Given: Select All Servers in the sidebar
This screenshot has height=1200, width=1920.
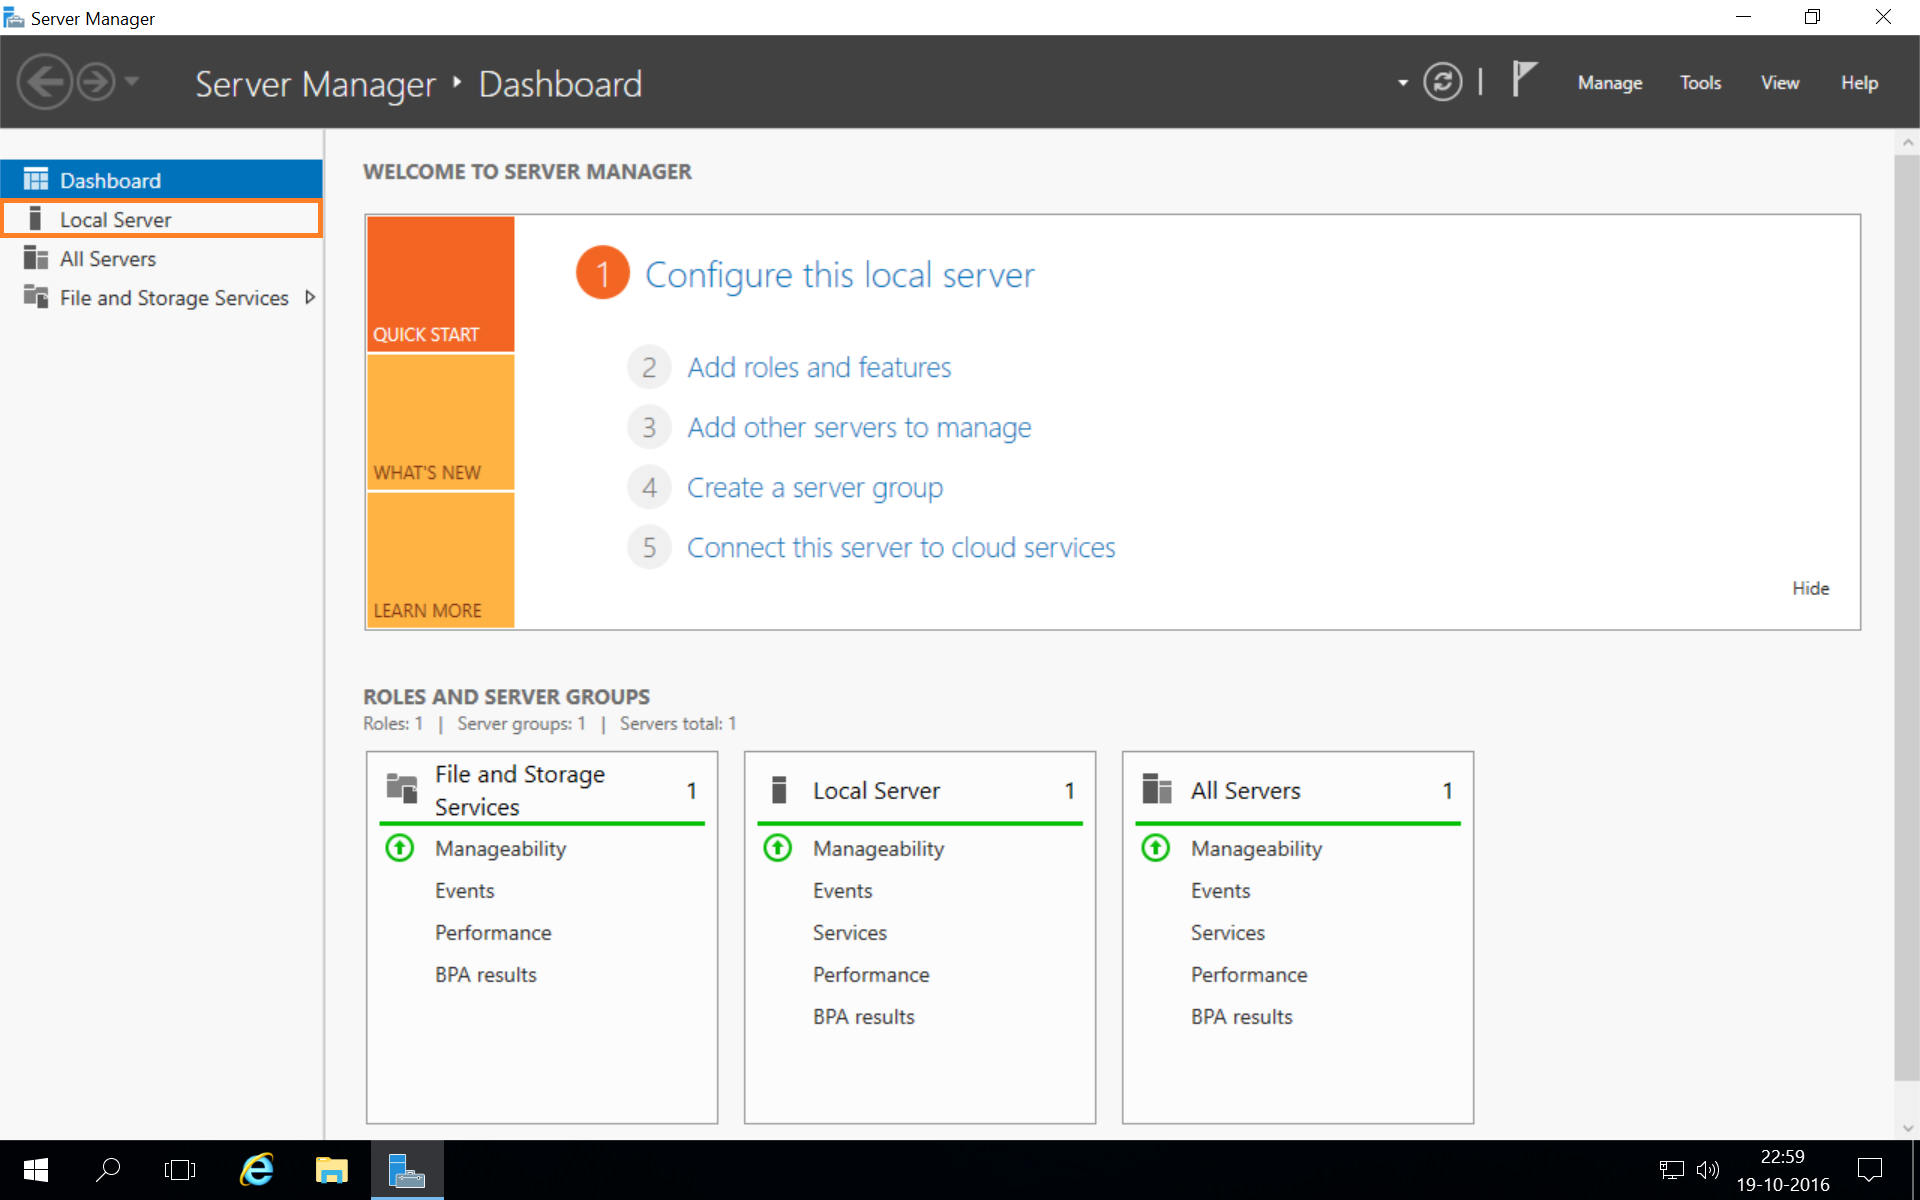Looking at the screenshot, I should 161,258.
